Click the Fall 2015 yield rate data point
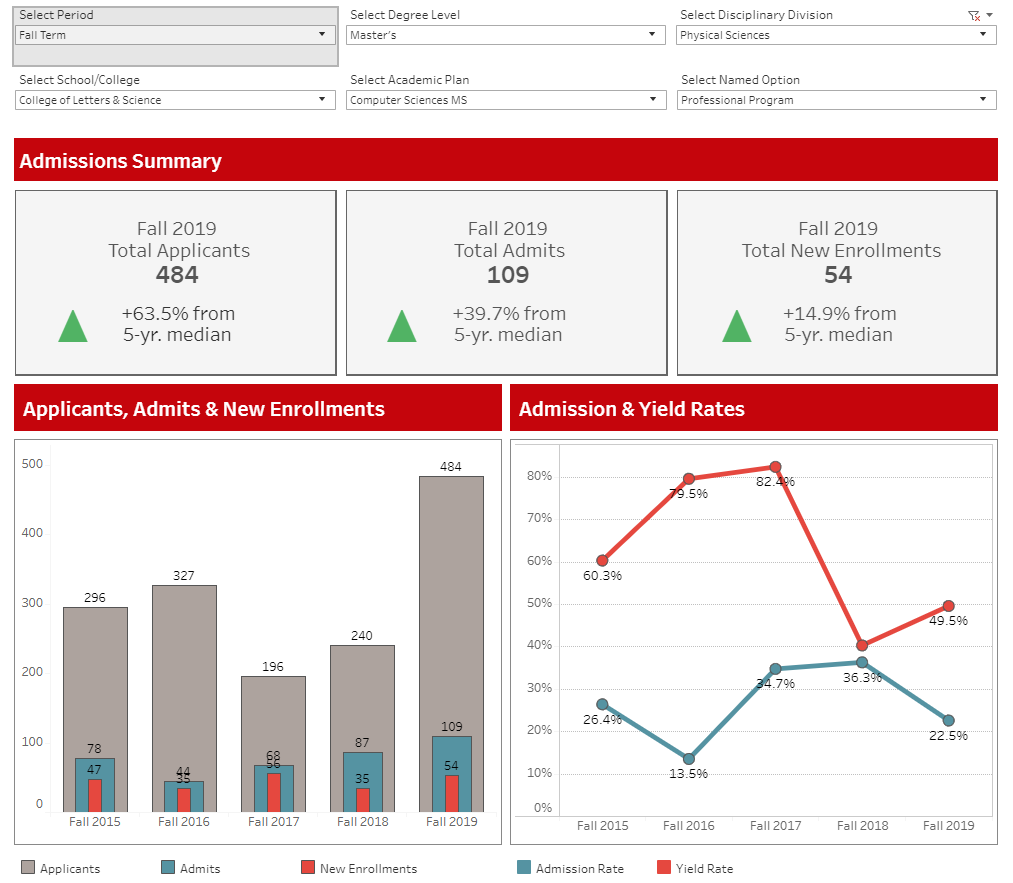Image resolution: width=1013 pixels, height=883 pixels. click(602, 561)
